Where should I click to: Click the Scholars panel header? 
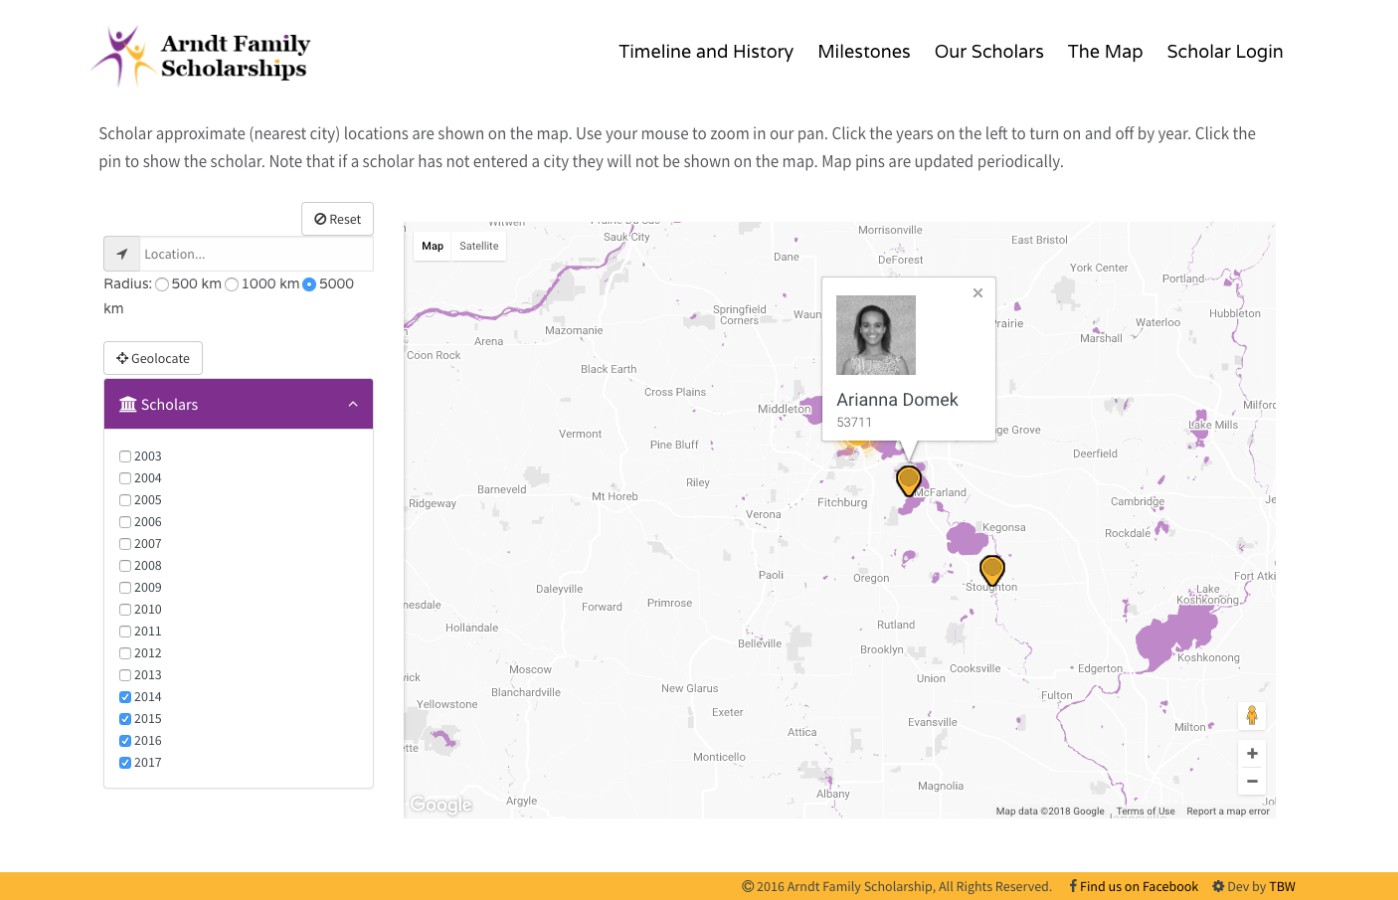238,404
